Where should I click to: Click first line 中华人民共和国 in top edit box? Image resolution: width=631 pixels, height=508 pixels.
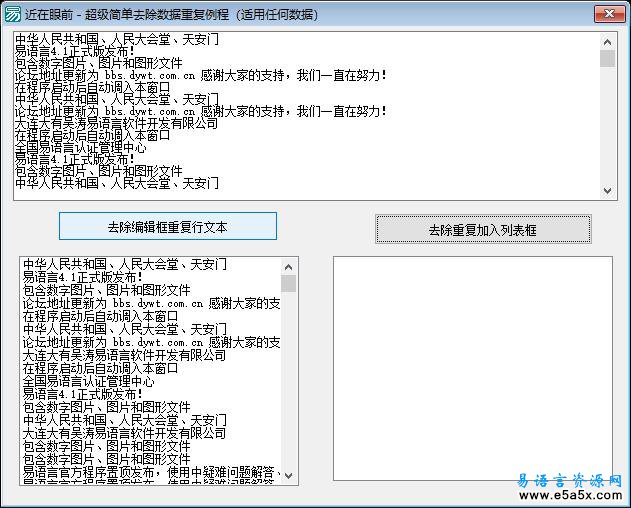pos(117,39)
